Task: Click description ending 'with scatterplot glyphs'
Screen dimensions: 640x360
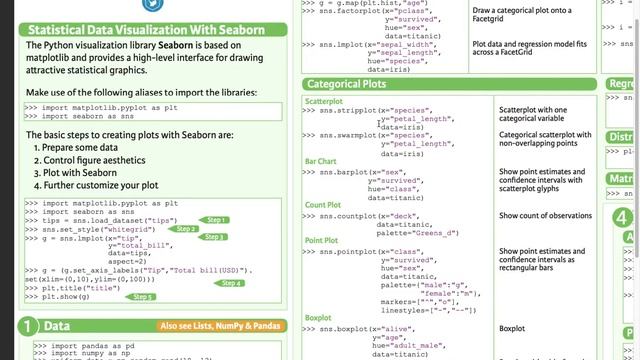Action: (x=542, y=180)
